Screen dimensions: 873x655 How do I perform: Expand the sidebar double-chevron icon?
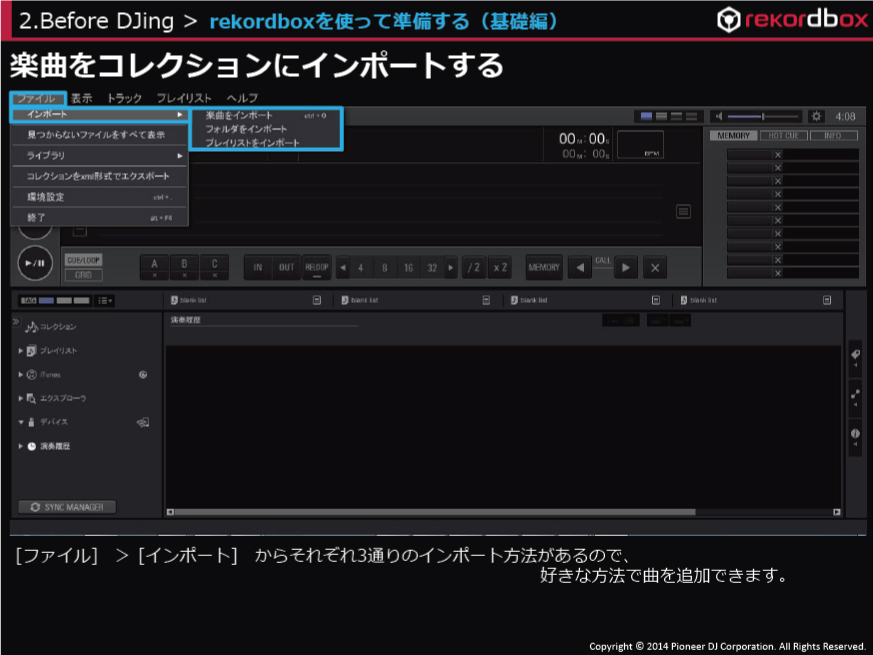16,321
